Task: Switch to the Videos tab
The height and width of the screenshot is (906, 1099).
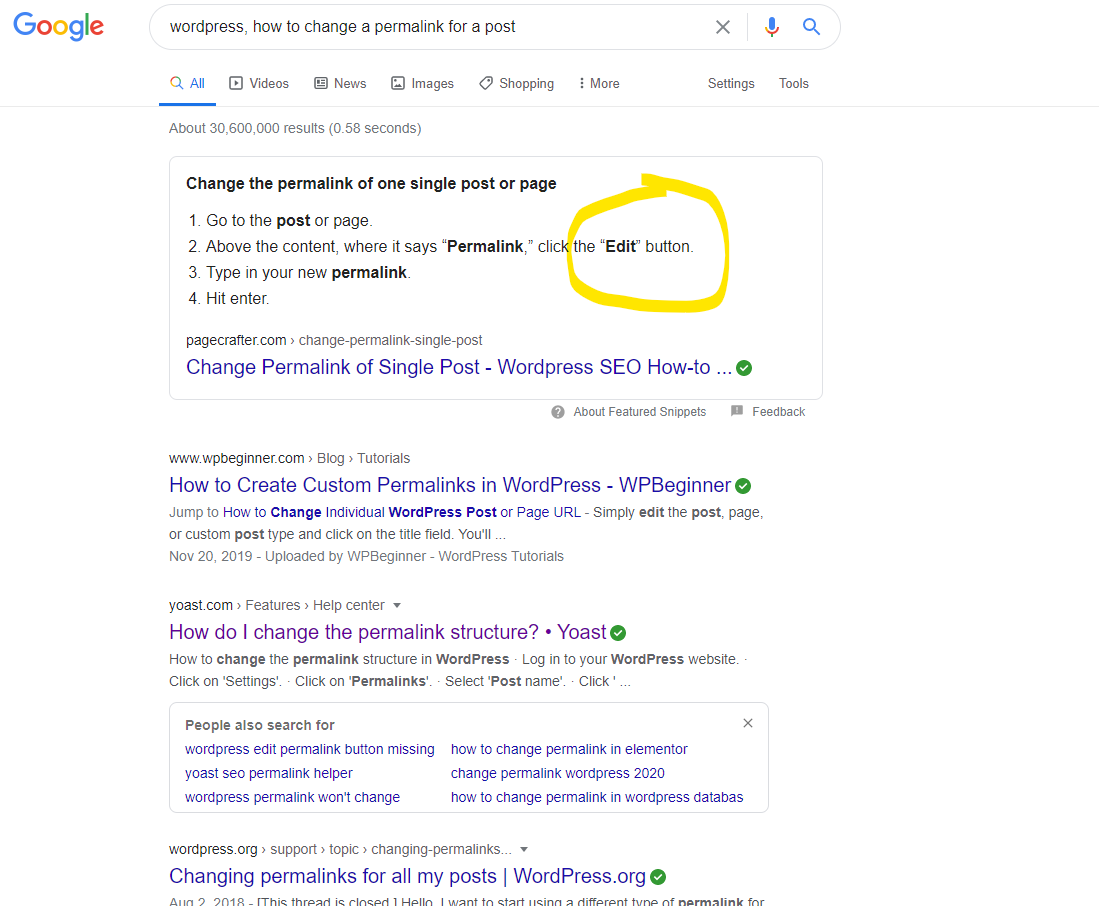Action: (x=259, y=84)
